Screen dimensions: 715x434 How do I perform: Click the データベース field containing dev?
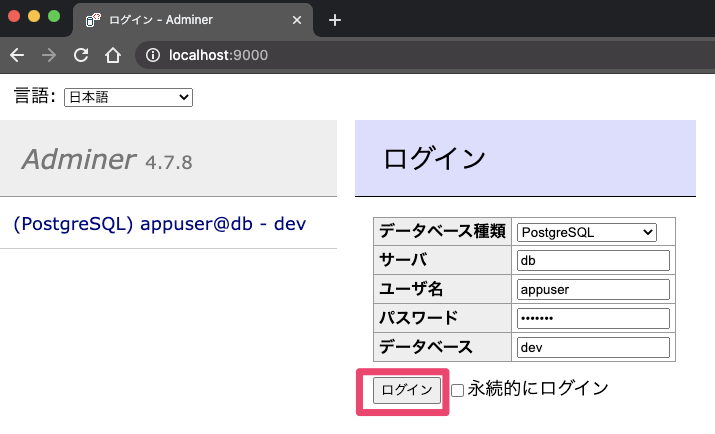point(593,347)
